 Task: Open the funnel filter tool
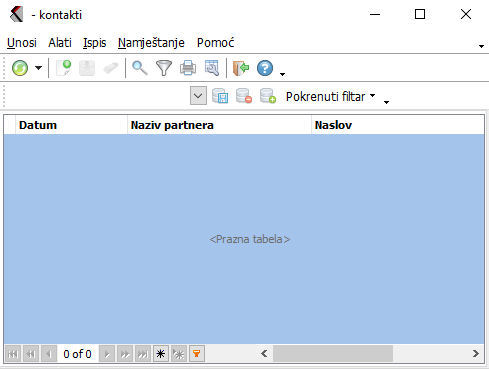click(164, 68)
